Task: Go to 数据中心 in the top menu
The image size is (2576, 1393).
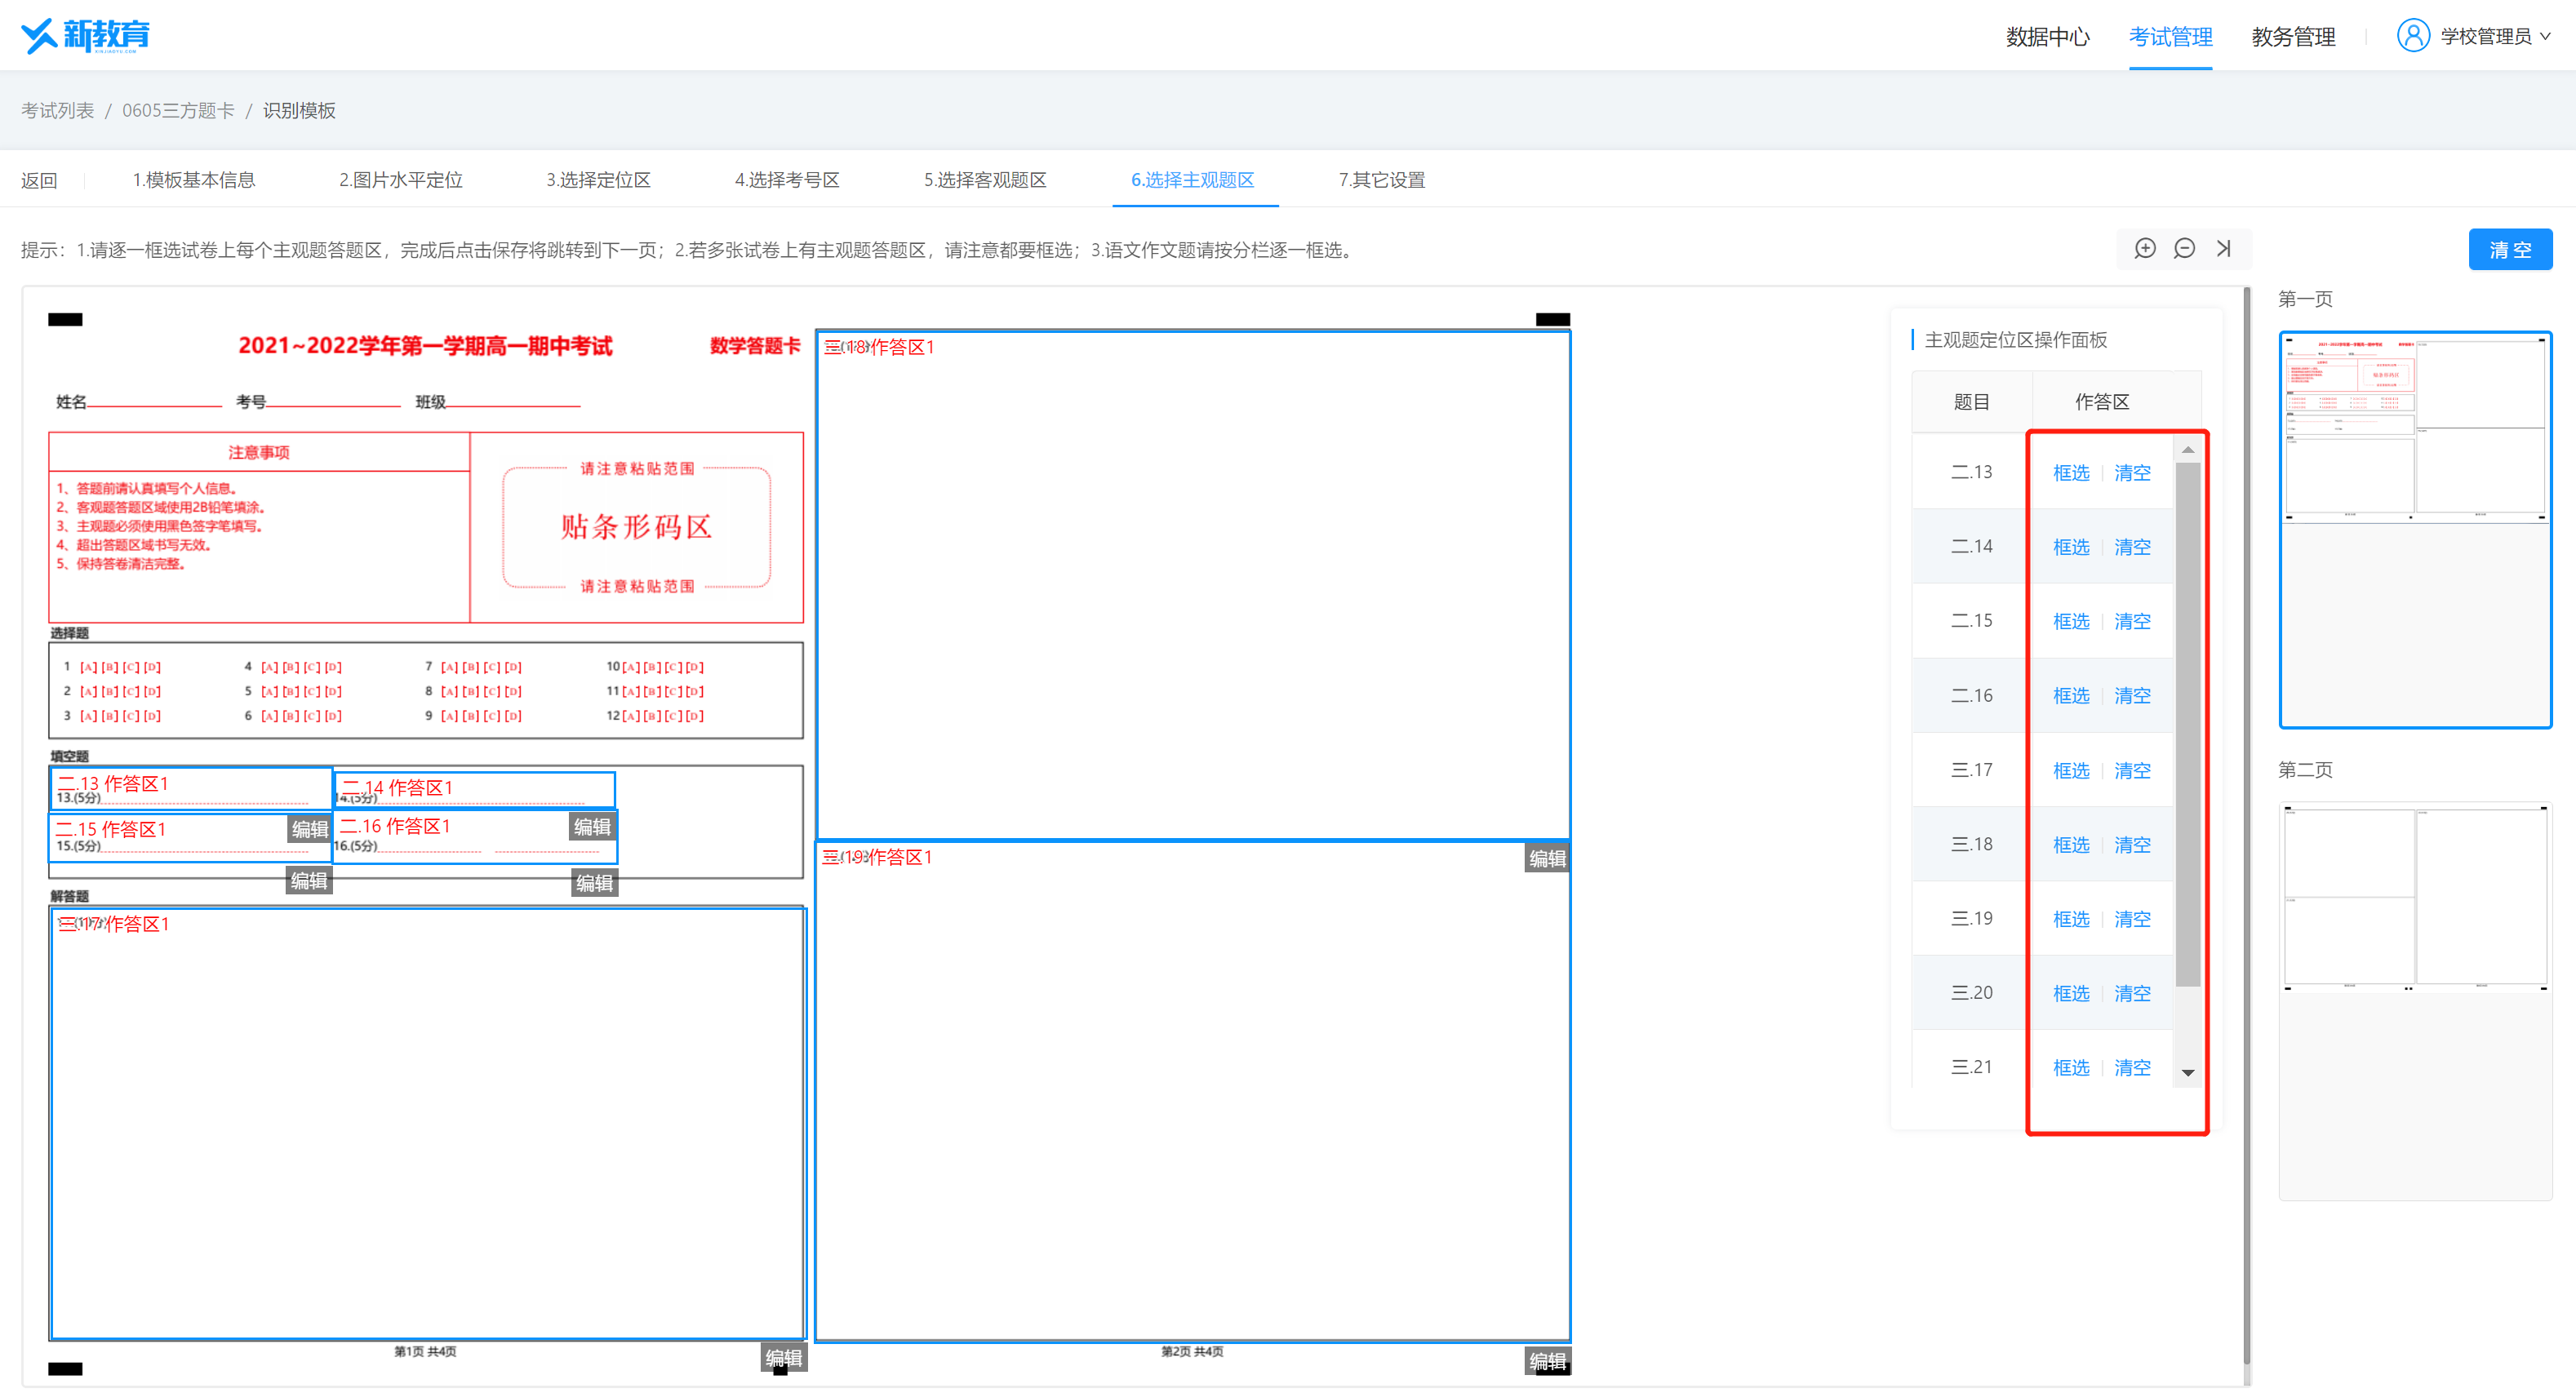Action: [2047, 37]
